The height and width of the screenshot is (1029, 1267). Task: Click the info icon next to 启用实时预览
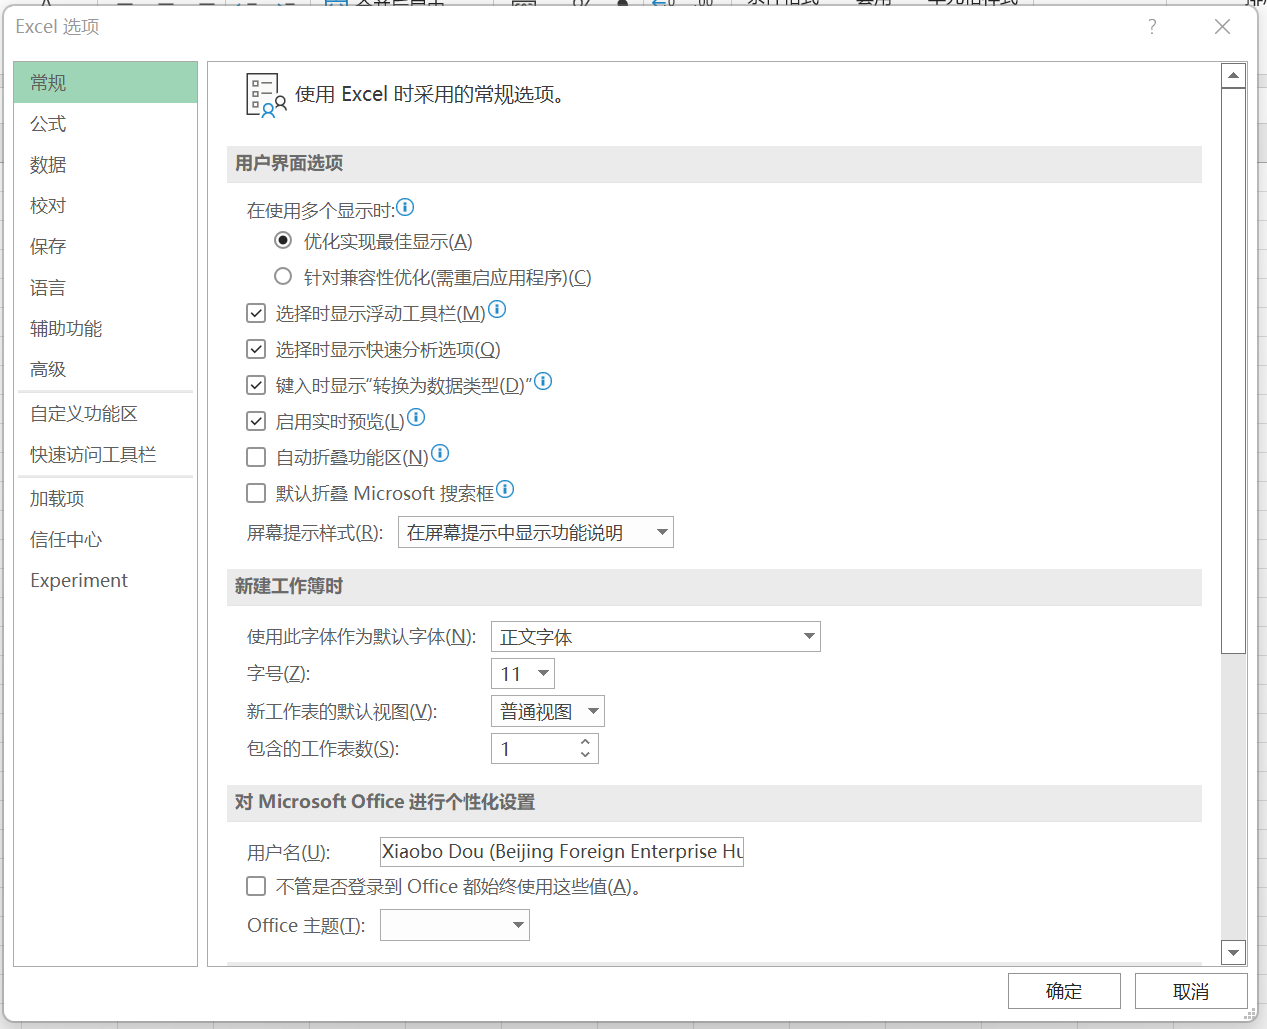tap(415, 417)
